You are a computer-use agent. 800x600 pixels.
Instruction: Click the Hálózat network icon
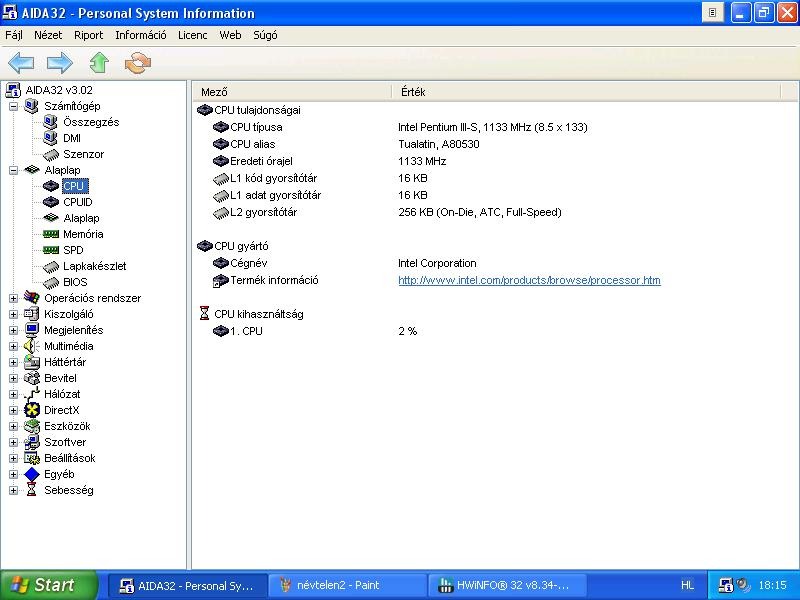click(32, 394)
